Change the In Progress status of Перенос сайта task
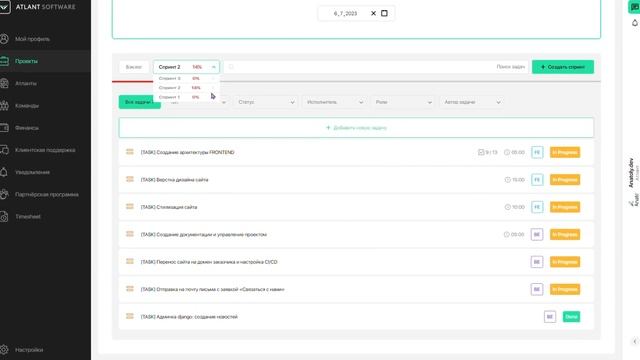Image resolution: width=640 pixels, height=360 pixels. click(x=565, y=262)
